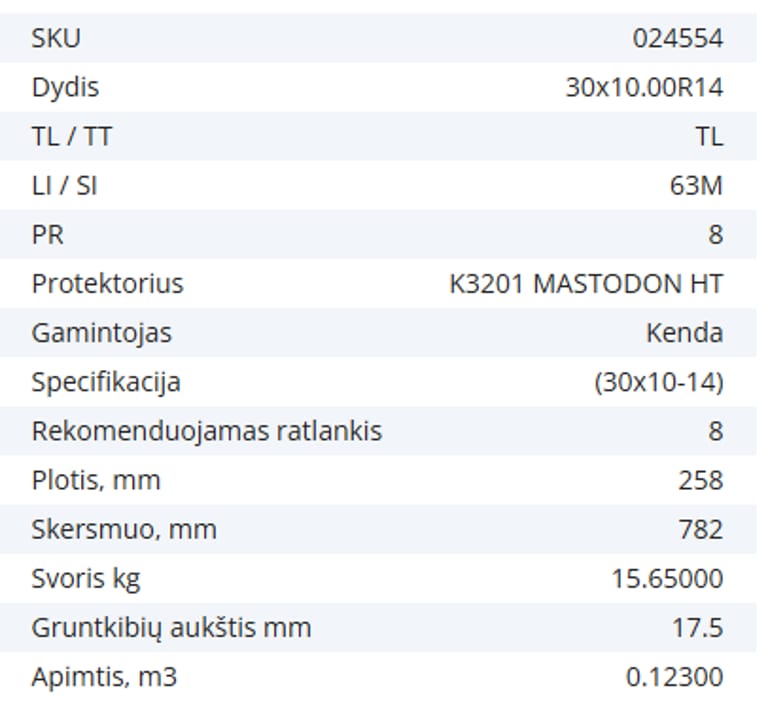Select the manufacturer value Kenda

684,333
